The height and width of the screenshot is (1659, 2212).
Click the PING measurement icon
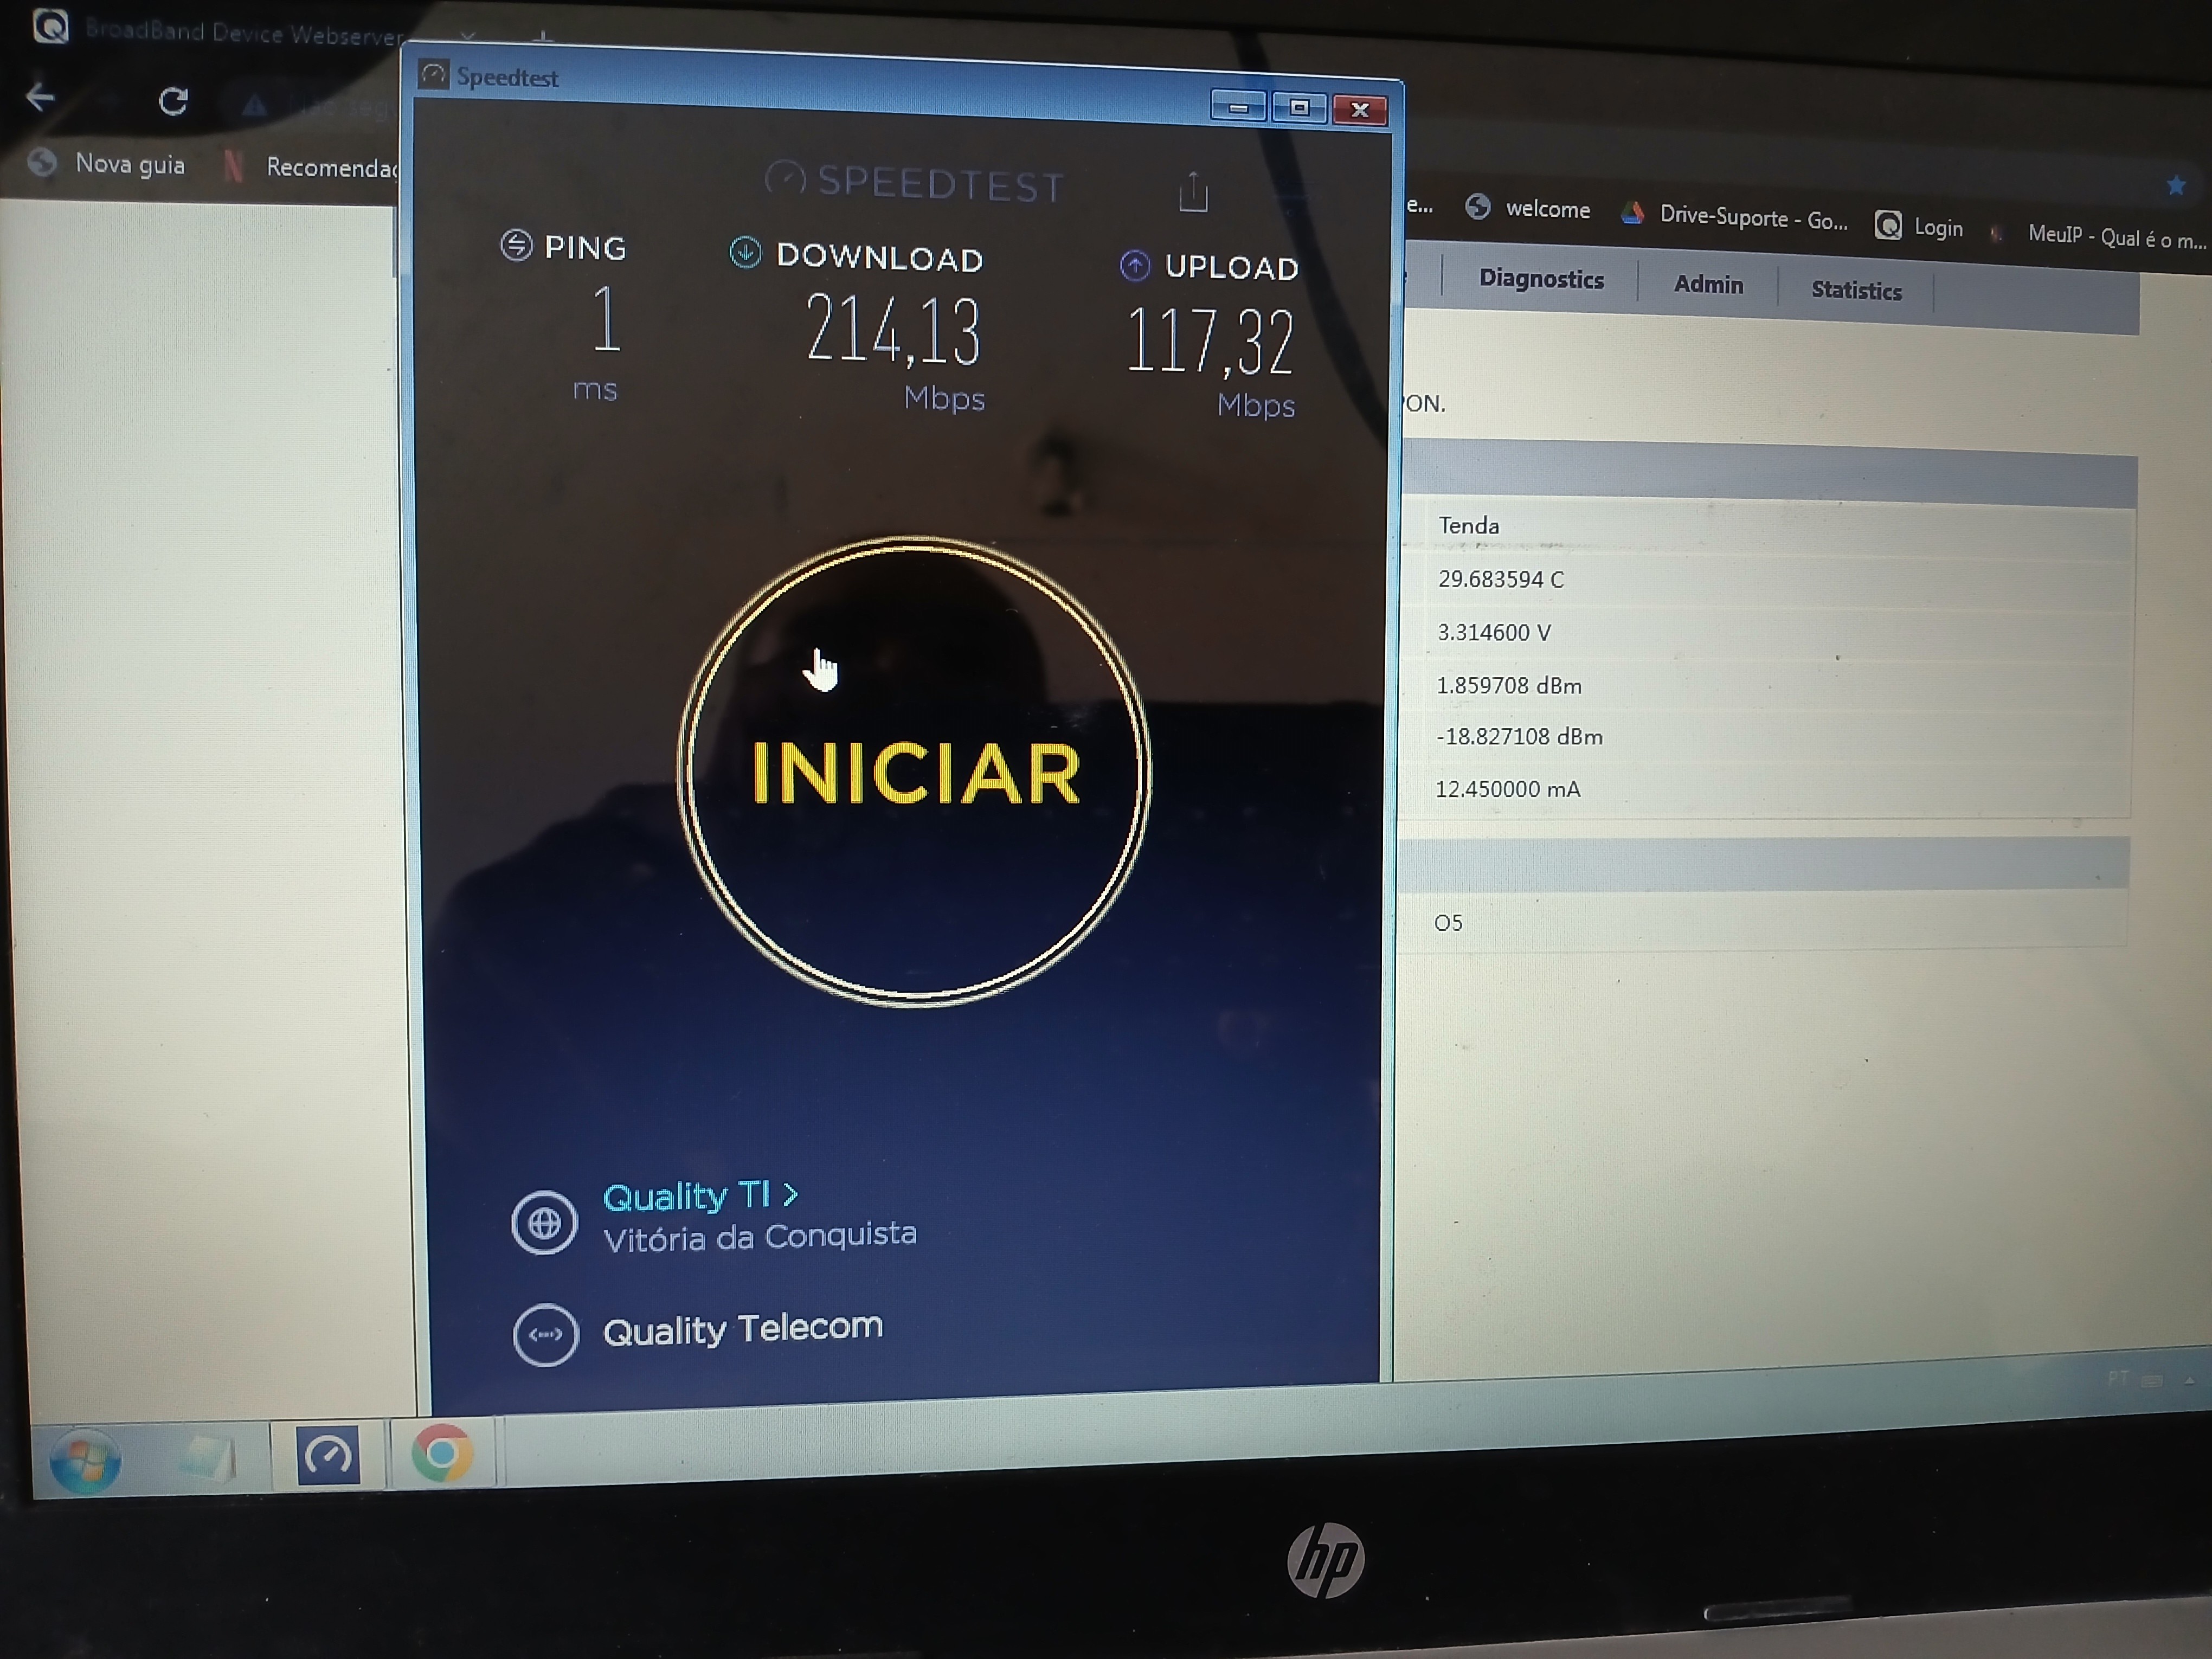[516, 245]
